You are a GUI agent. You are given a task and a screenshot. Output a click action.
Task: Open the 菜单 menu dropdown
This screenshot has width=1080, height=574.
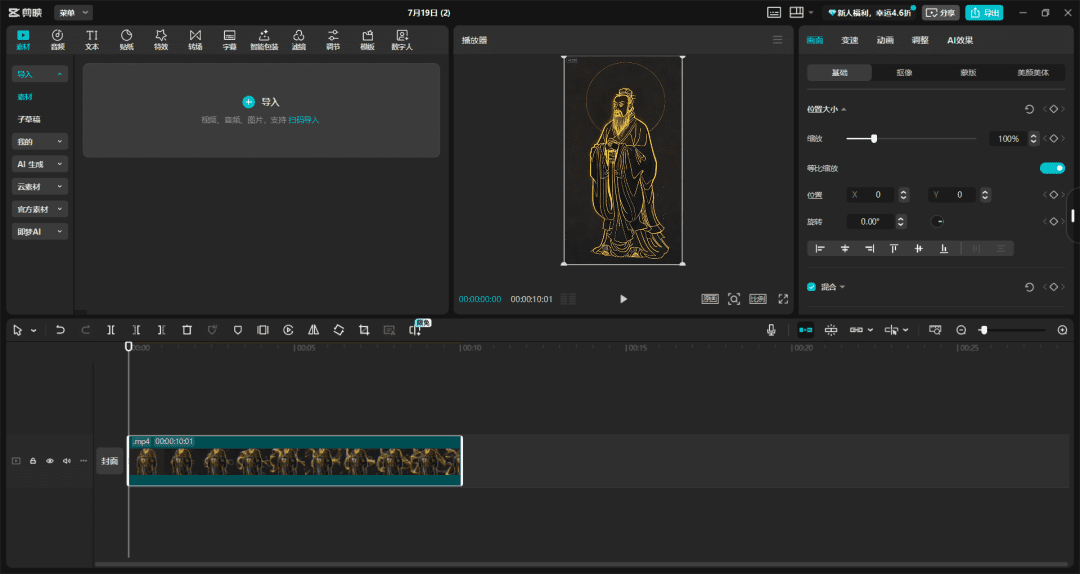click(73, 12)
